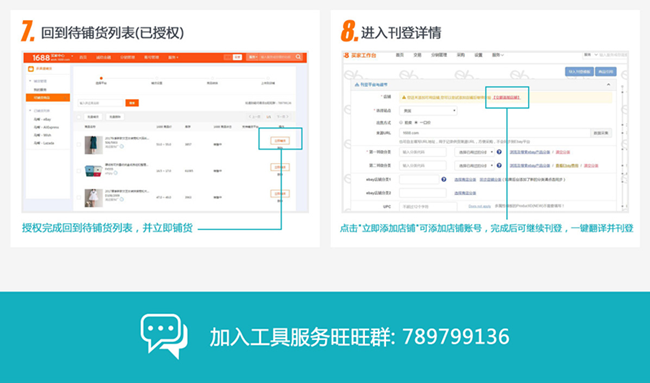Select Lazada entry in 1688 sidebar

44,143
